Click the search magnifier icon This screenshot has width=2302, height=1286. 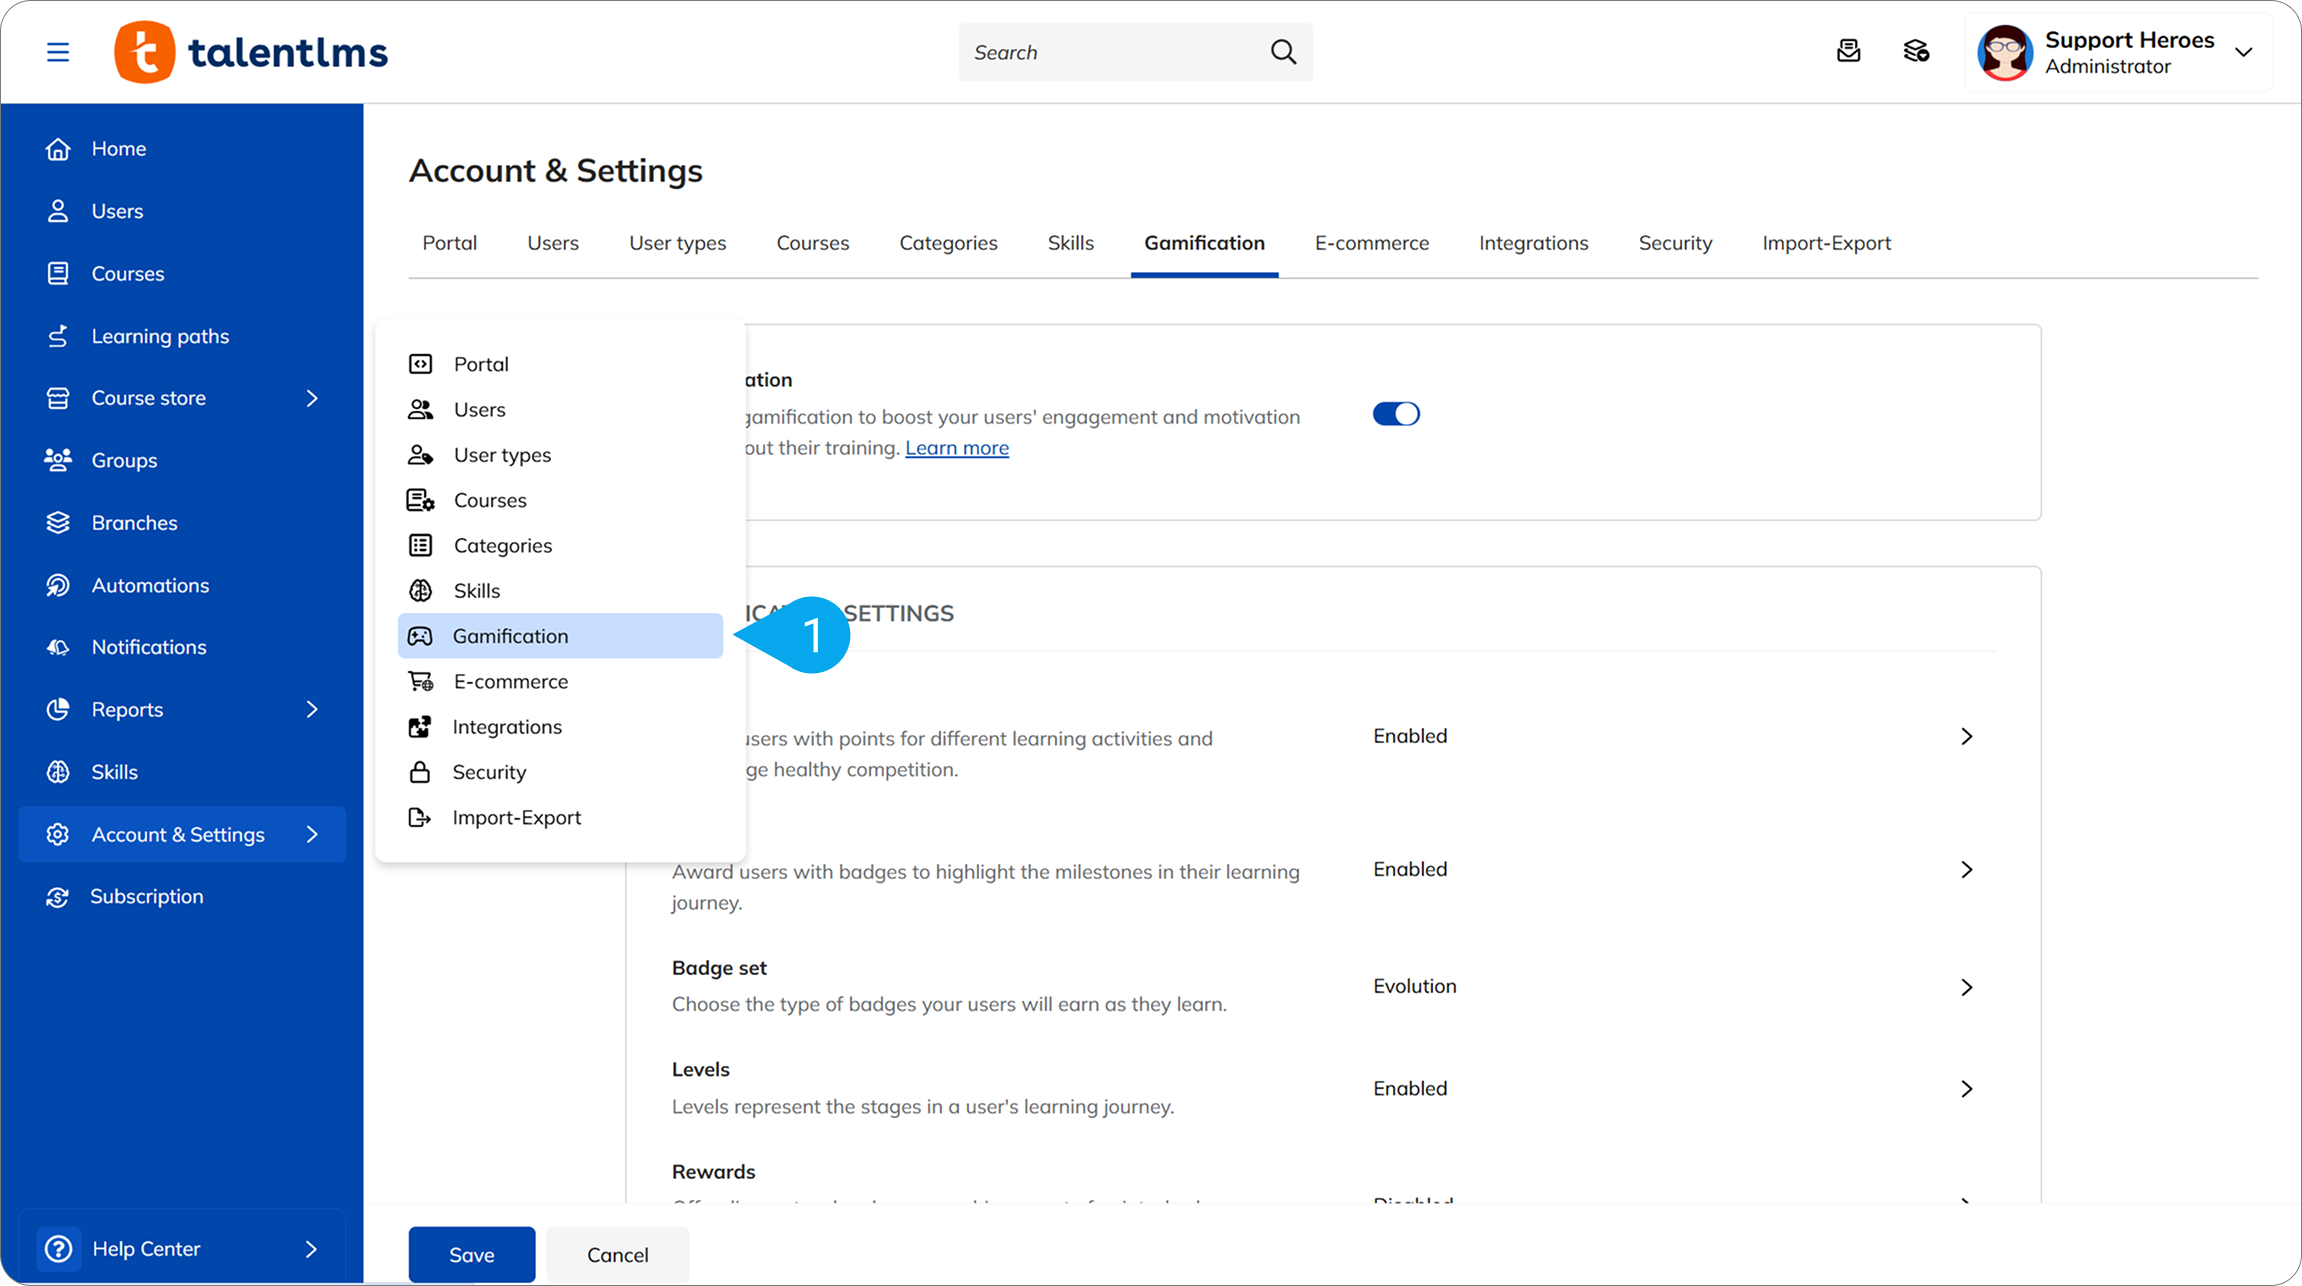(1283, 52)
